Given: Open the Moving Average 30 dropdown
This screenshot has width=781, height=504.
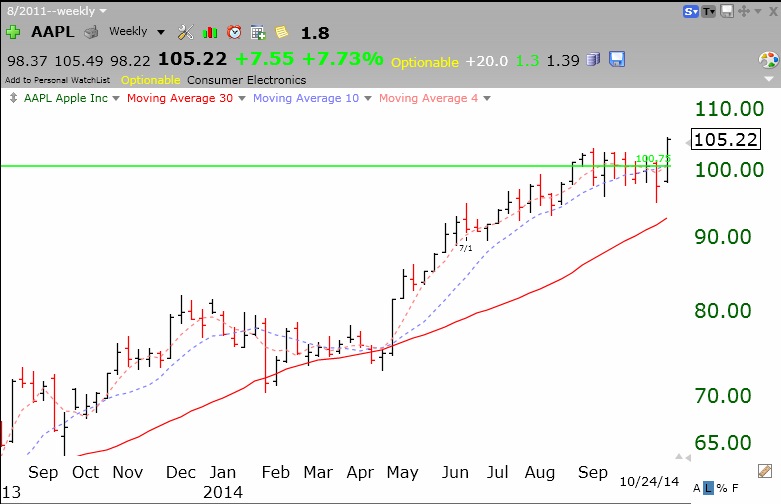Looking at the screenshot, I should (242, 99).
